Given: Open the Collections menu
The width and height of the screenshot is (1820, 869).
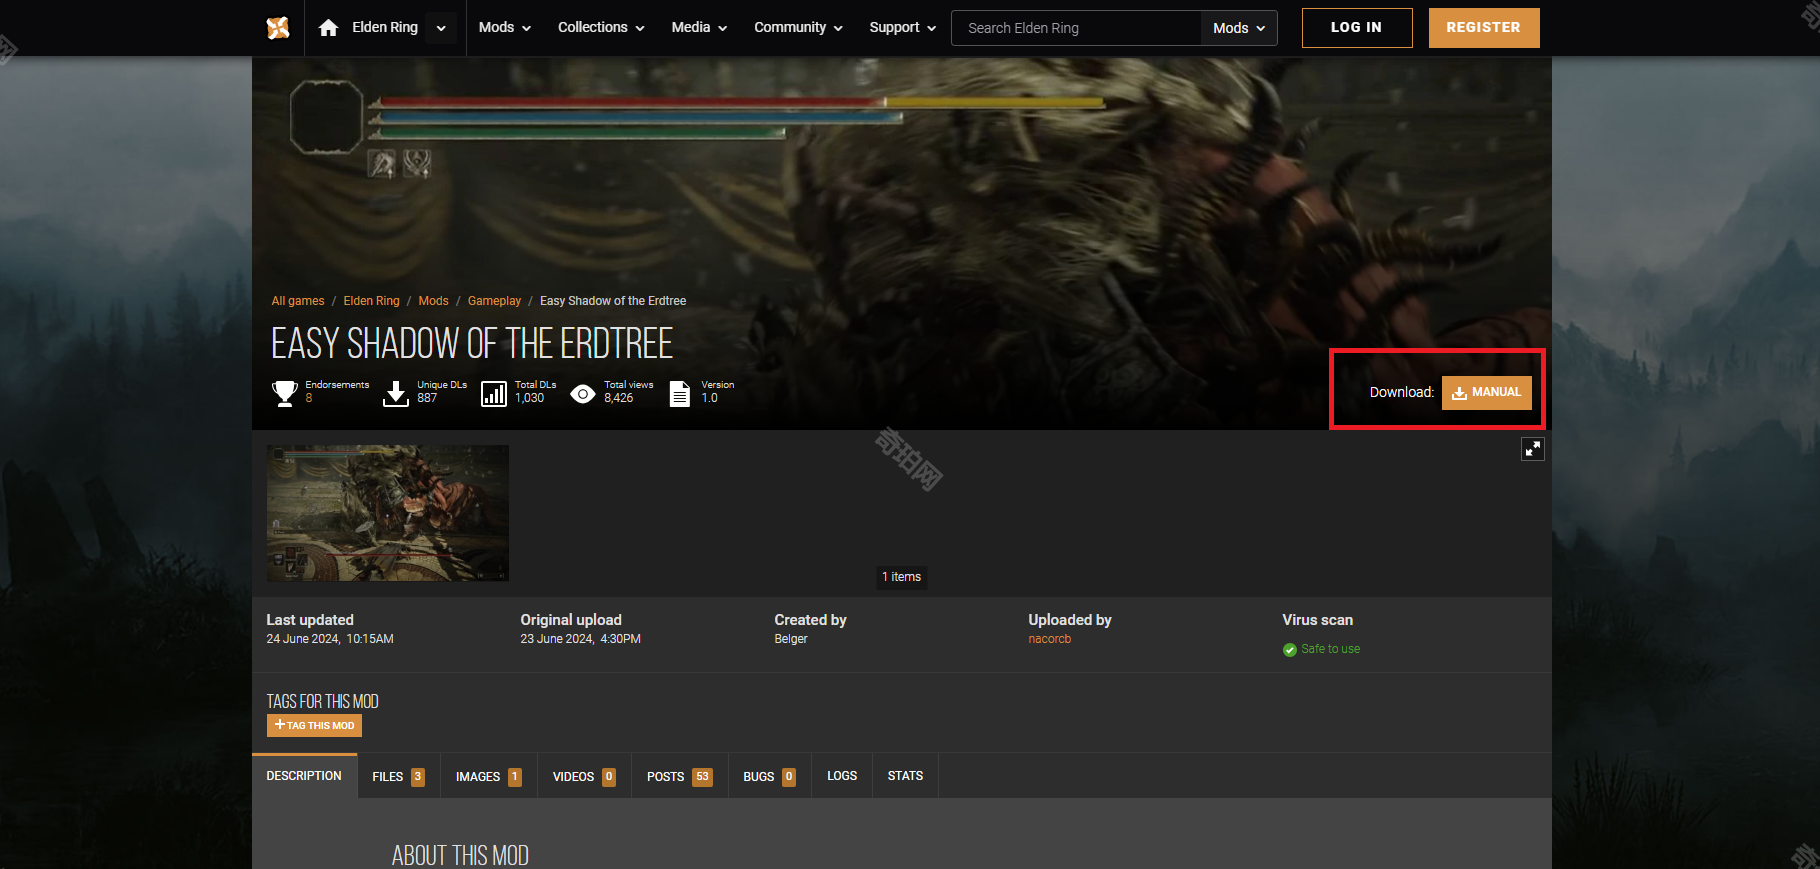Looking at the screenshot, I should (x=601, y=28).
